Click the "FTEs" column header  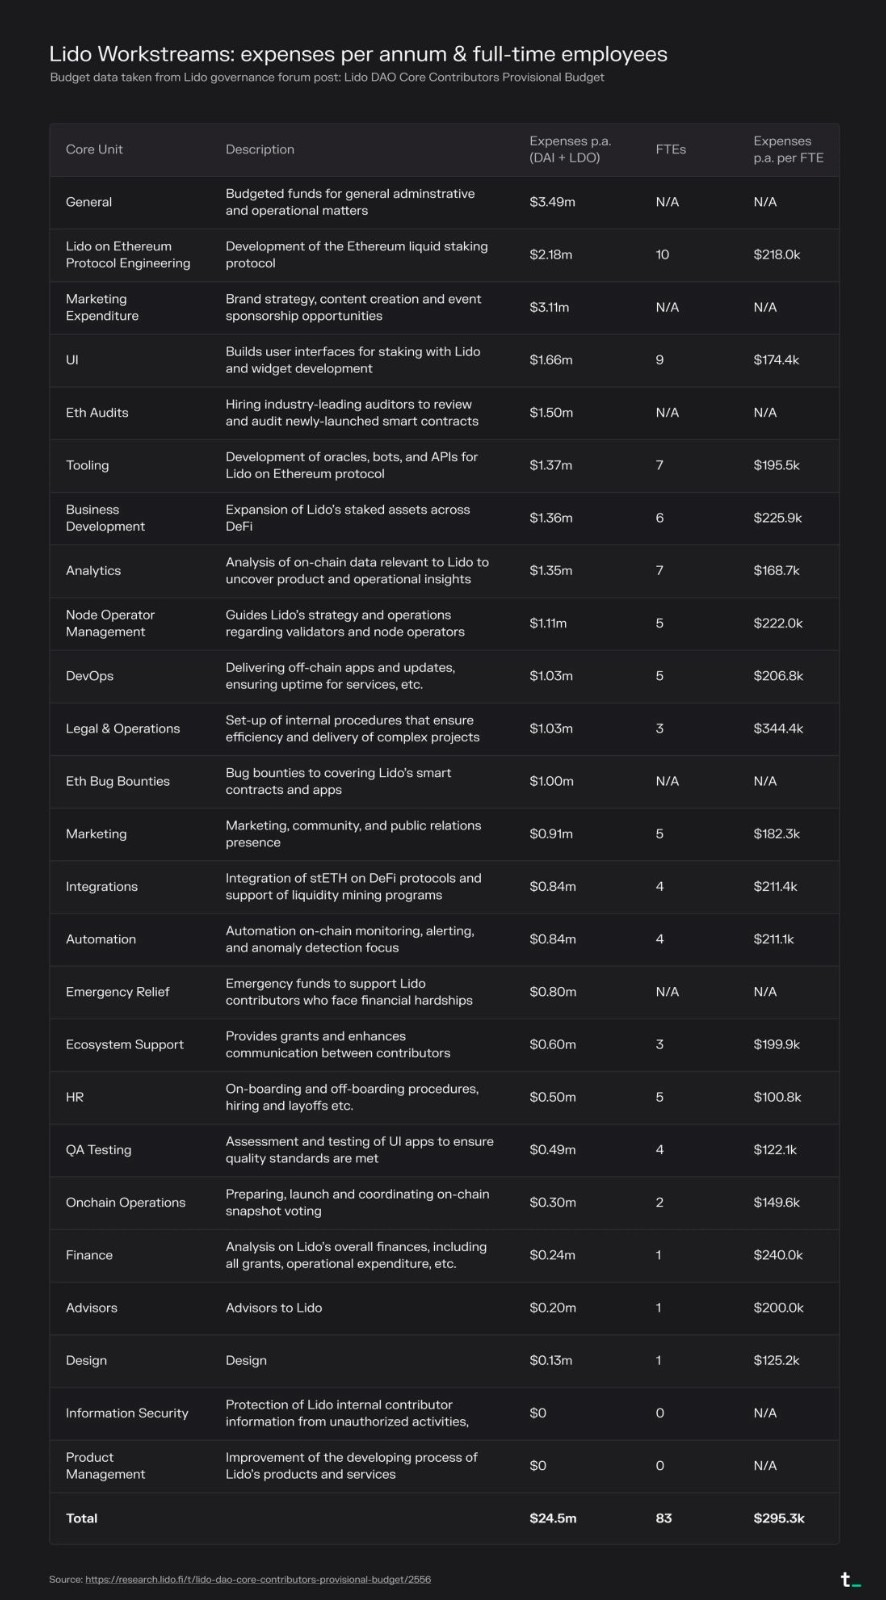coord(671,150)
